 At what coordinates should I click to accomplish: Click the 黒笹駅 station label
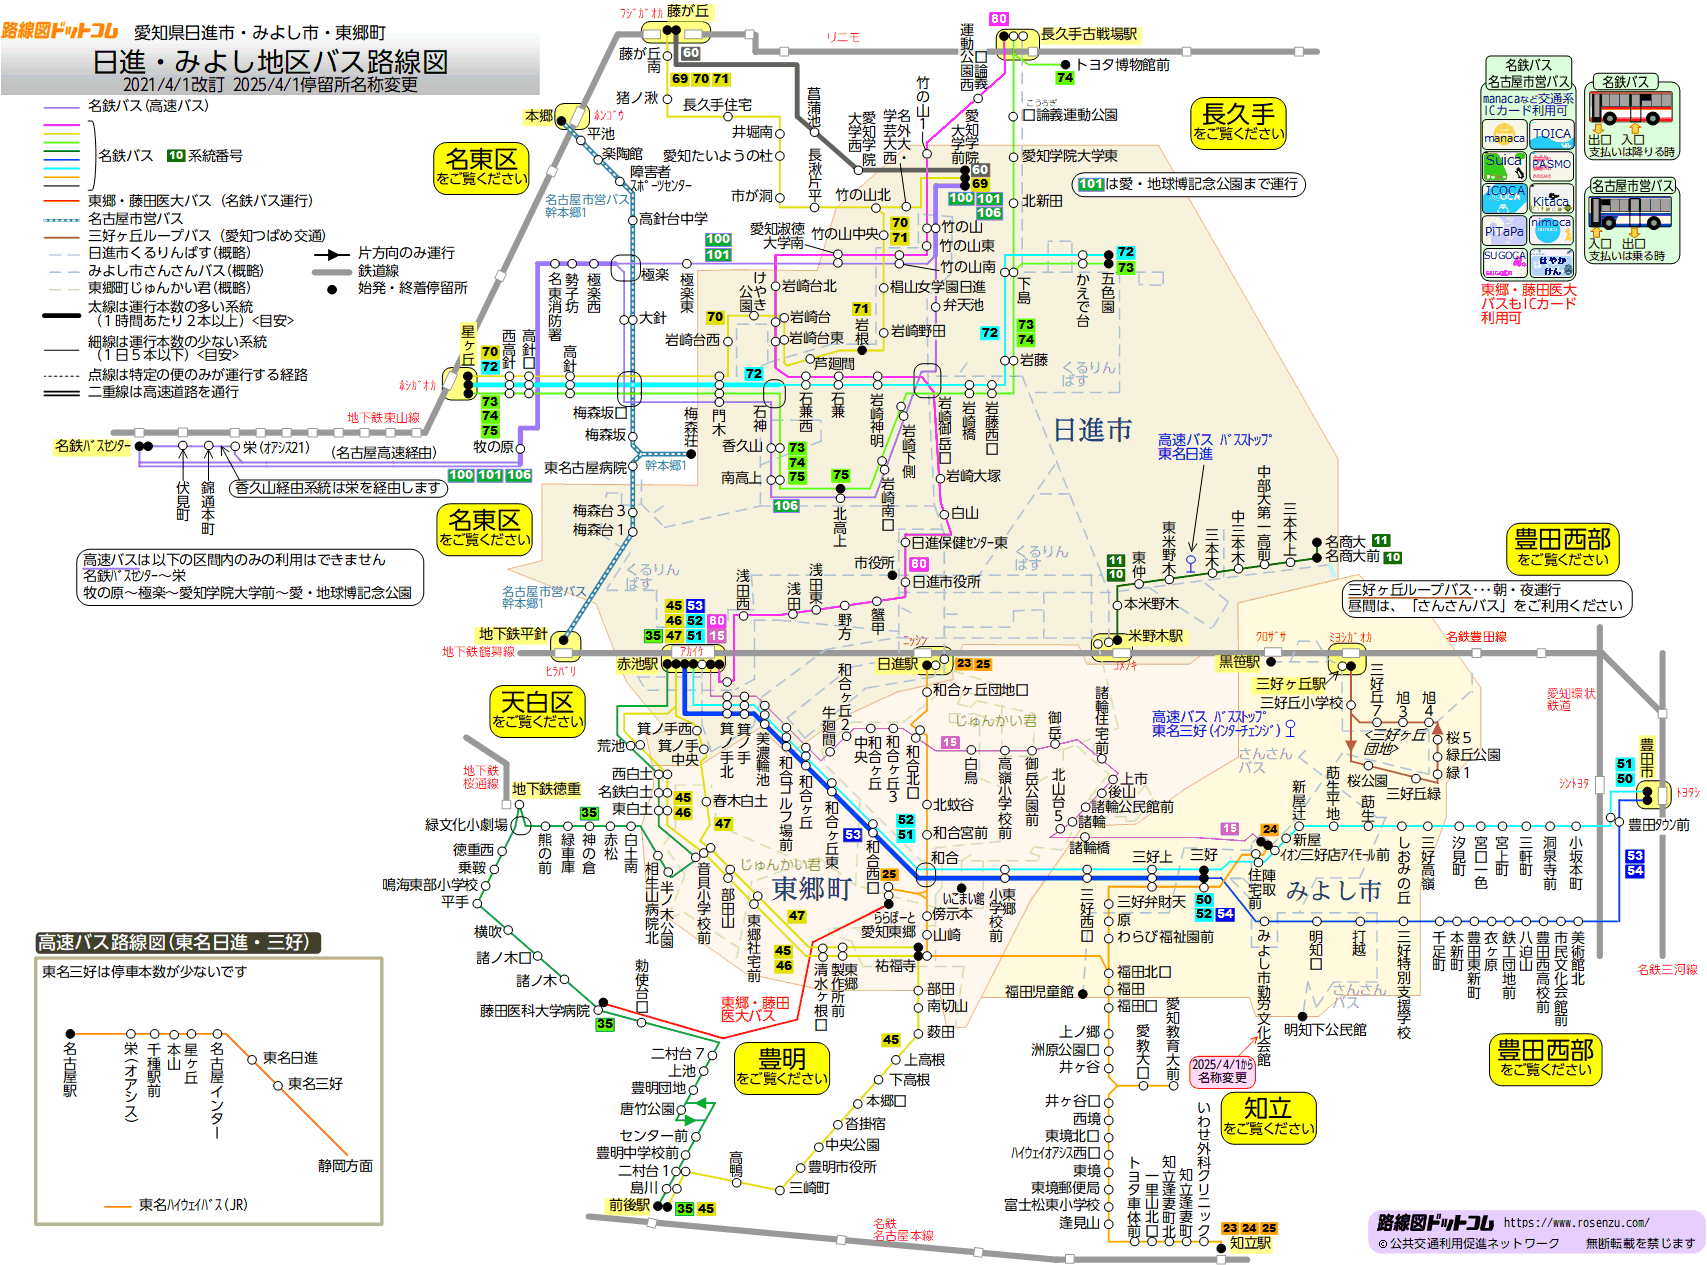coord(1239,662)
